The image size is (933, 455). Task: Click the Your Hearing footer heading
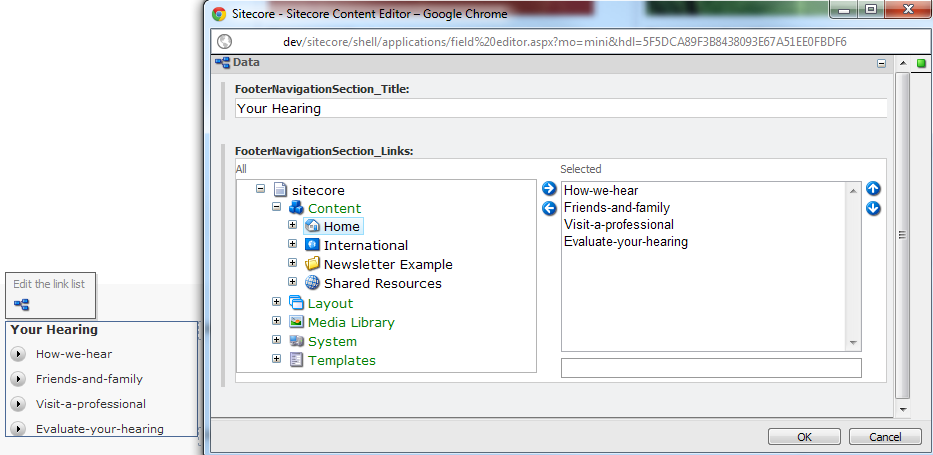coord(54,329)
